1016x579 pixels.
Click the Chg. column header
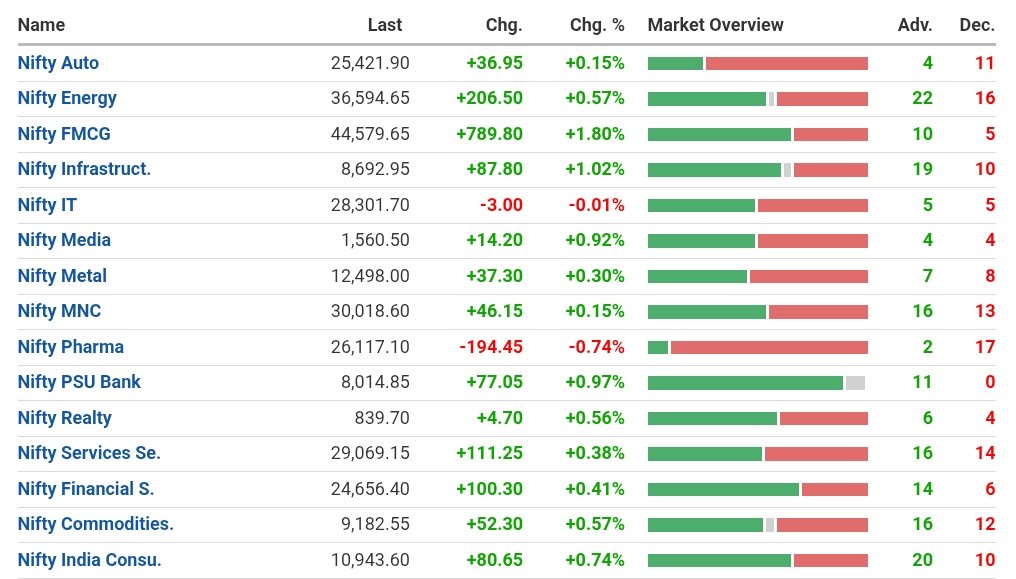pos(503,25)
